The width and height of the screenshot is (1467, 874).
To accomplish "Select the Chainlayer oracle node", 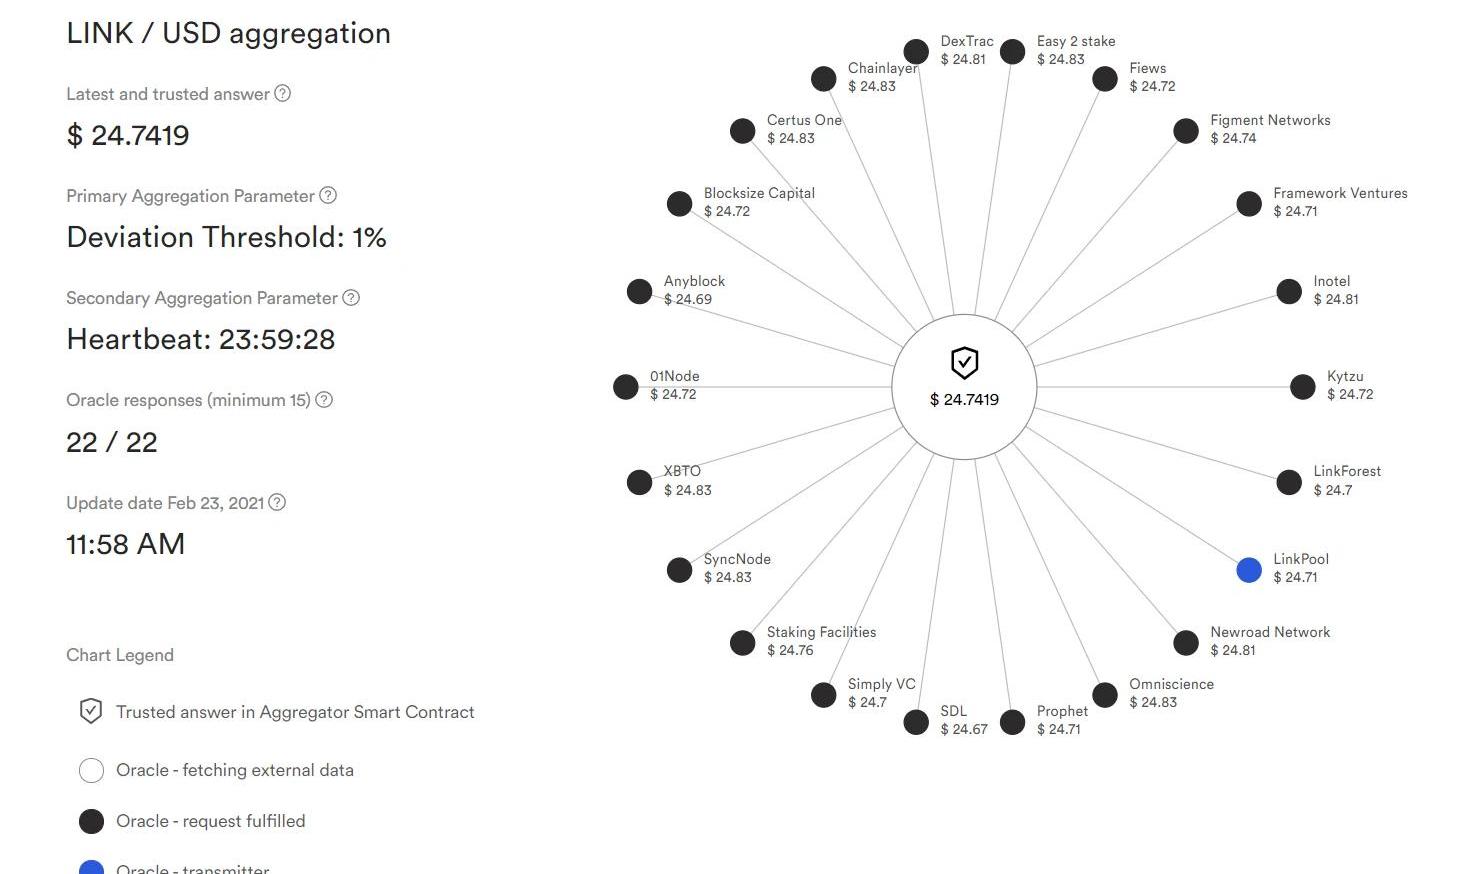I will [823, 79].
